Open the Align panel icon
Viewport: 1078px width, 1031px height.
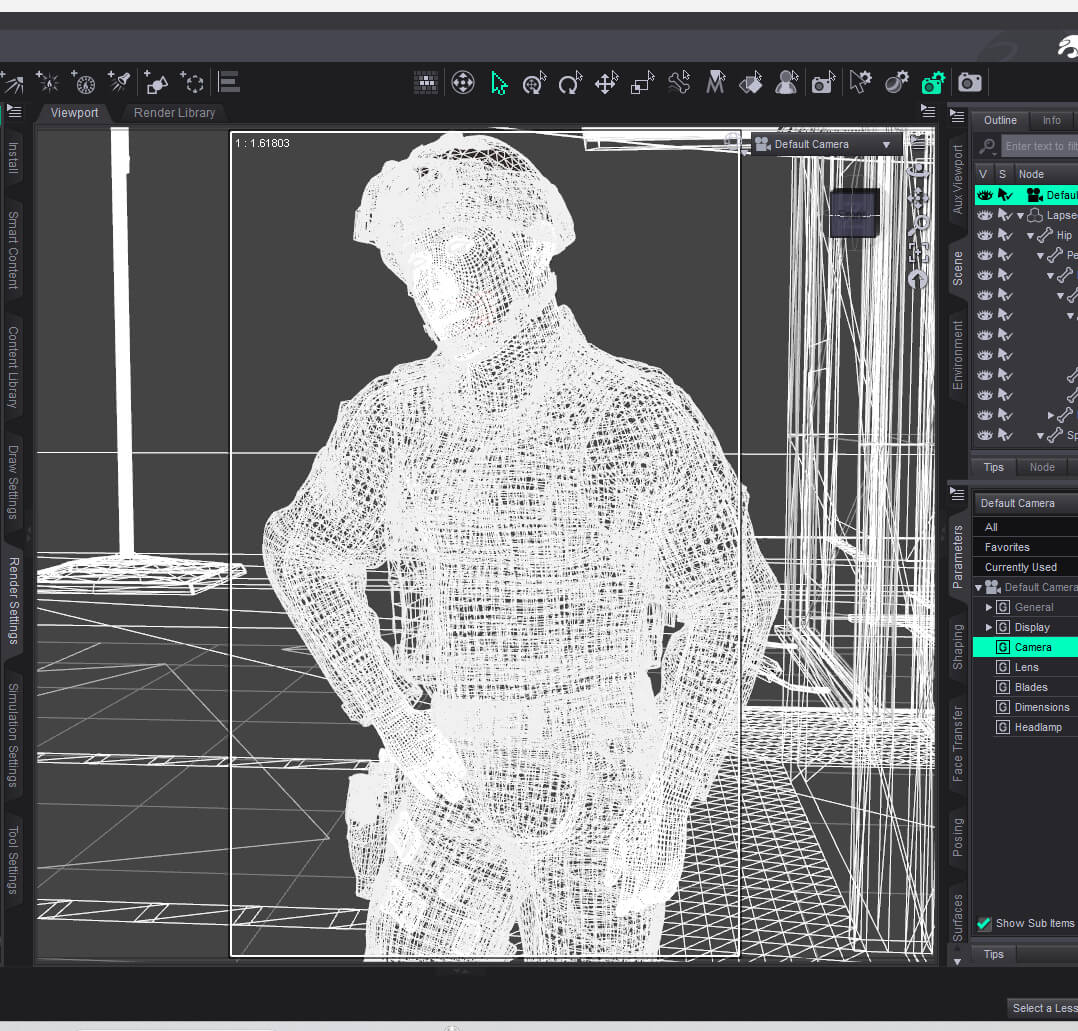229,82
